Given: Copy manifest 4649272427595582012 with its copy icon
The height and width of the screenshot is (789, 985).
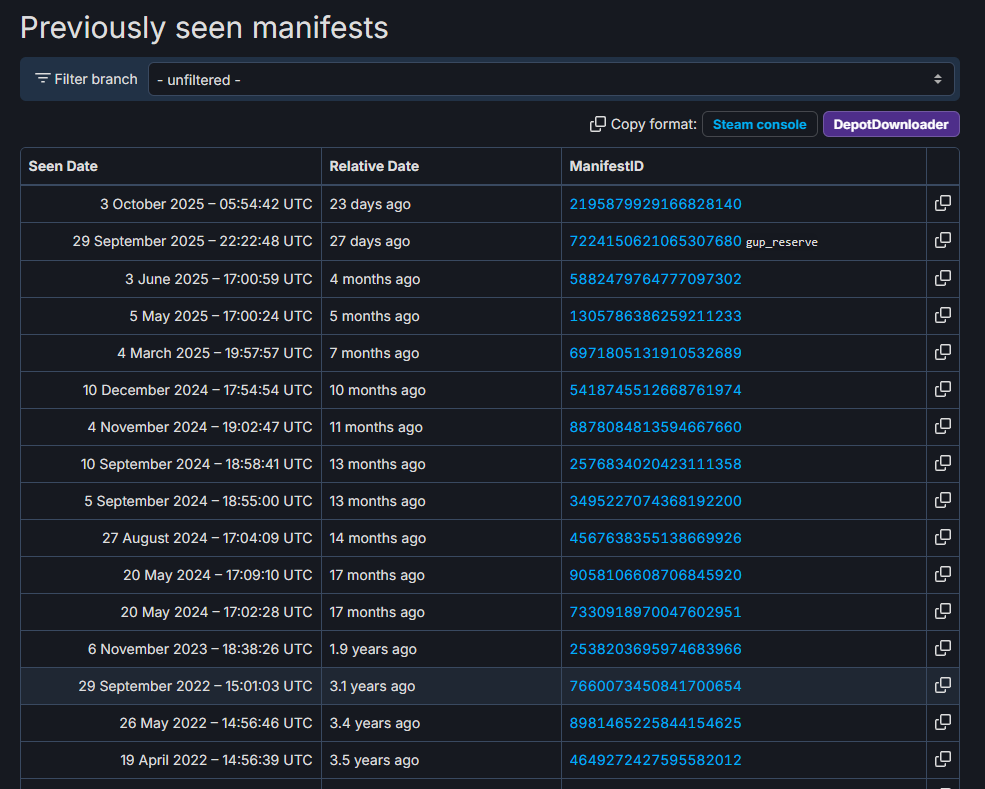Looking at the screenshot, I should (x=942, y=760).
